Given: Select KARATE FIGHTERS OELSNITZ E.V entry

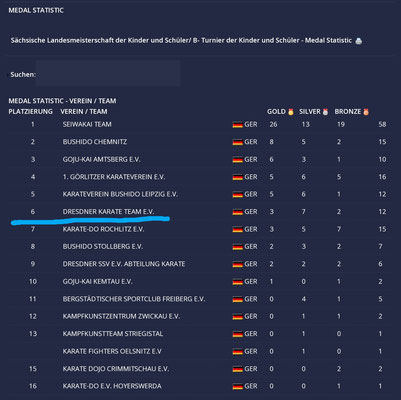Looking at the screenshot, I should click(x=112, y=351).
